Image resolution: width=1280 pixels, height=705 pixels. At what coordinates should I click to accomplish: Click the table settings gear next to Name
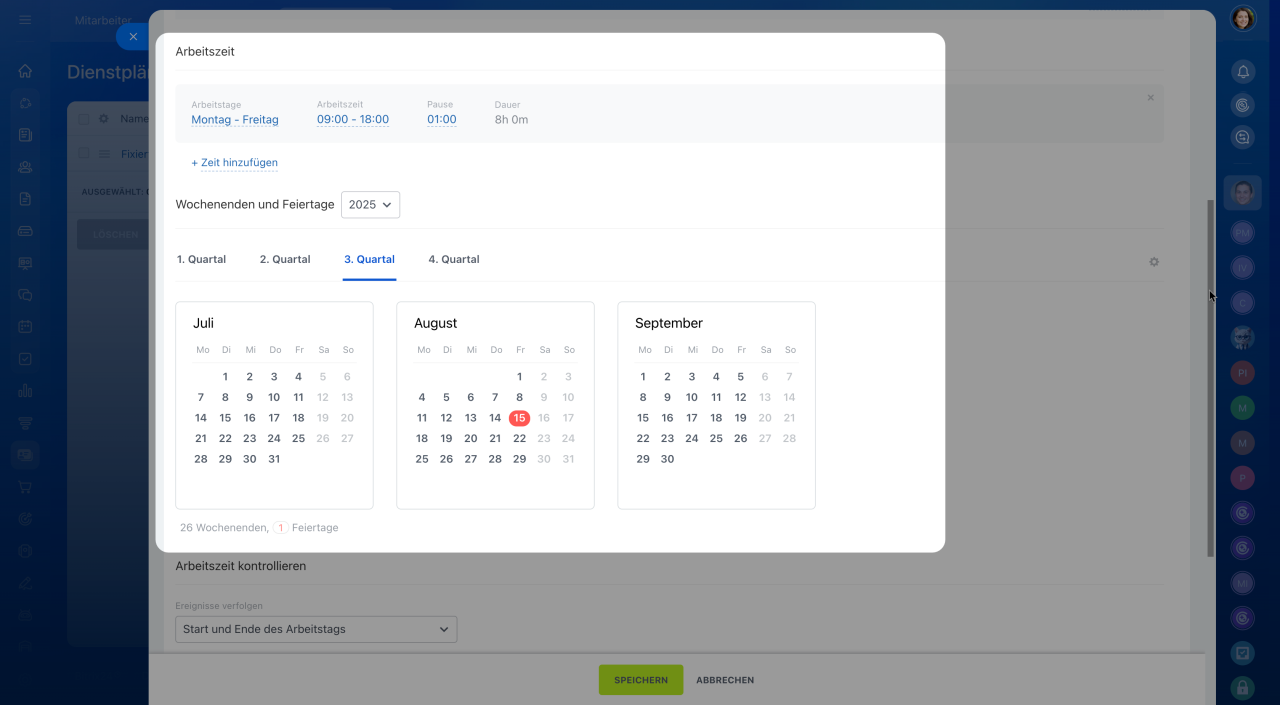click(103, 118)
